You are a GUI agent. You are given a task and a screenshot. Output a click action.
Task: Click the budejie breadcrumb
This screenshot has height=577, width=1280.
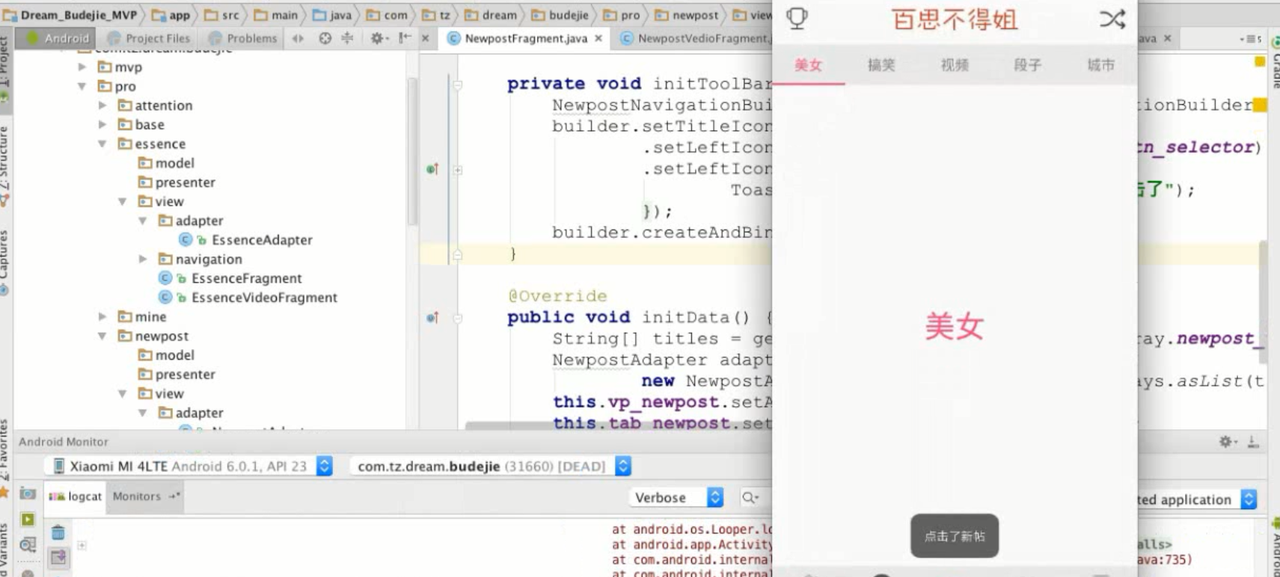(561, 15)
